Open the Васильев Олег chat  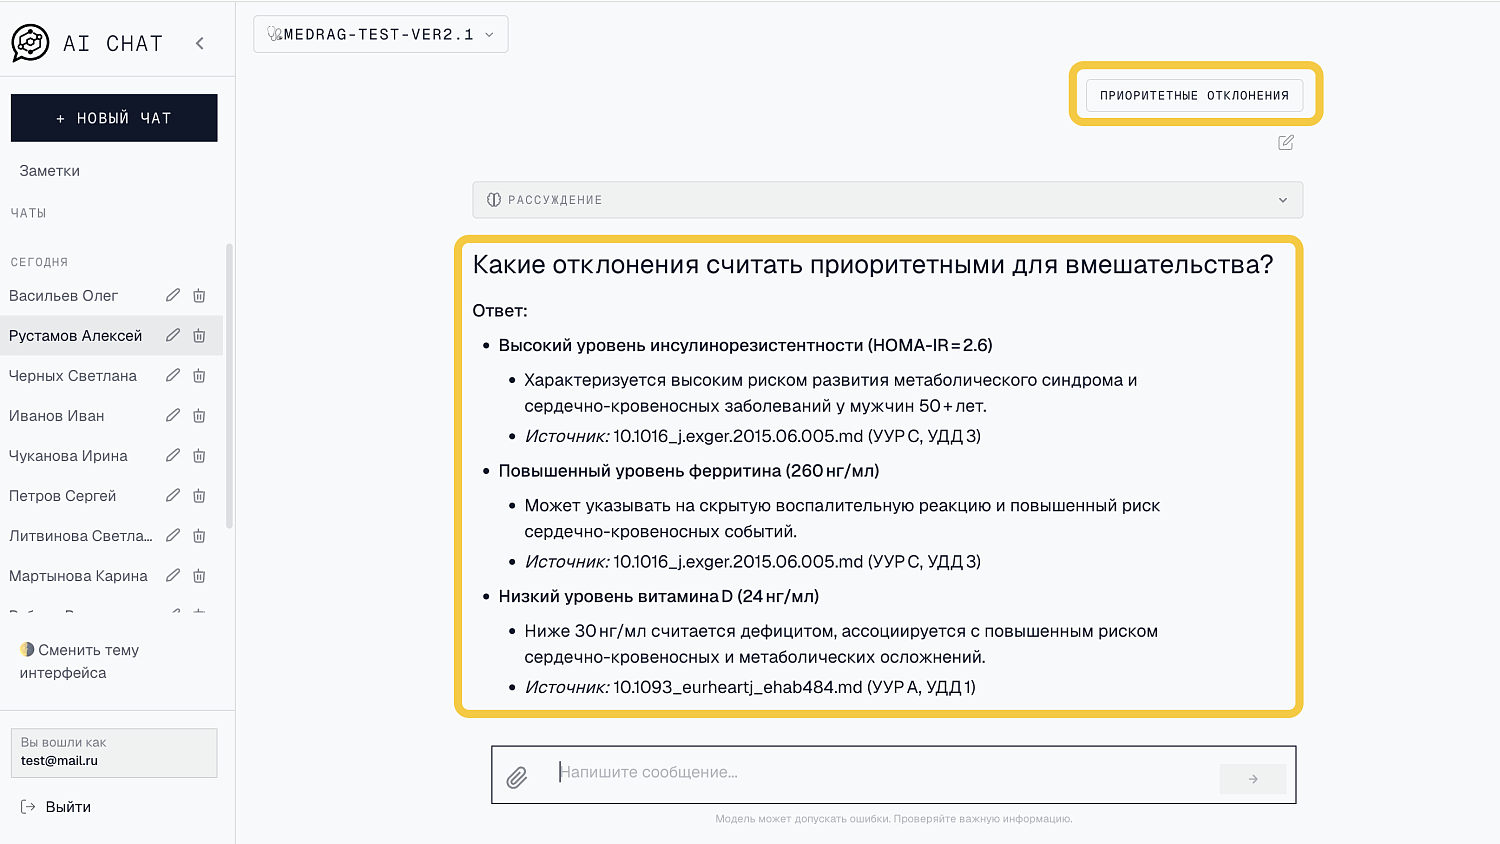click(x=64, y=296)
